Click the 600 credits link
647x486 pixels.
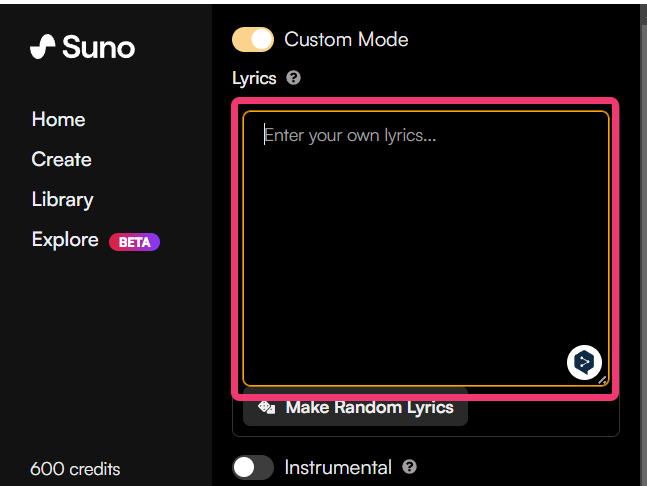tap(75, 468)
